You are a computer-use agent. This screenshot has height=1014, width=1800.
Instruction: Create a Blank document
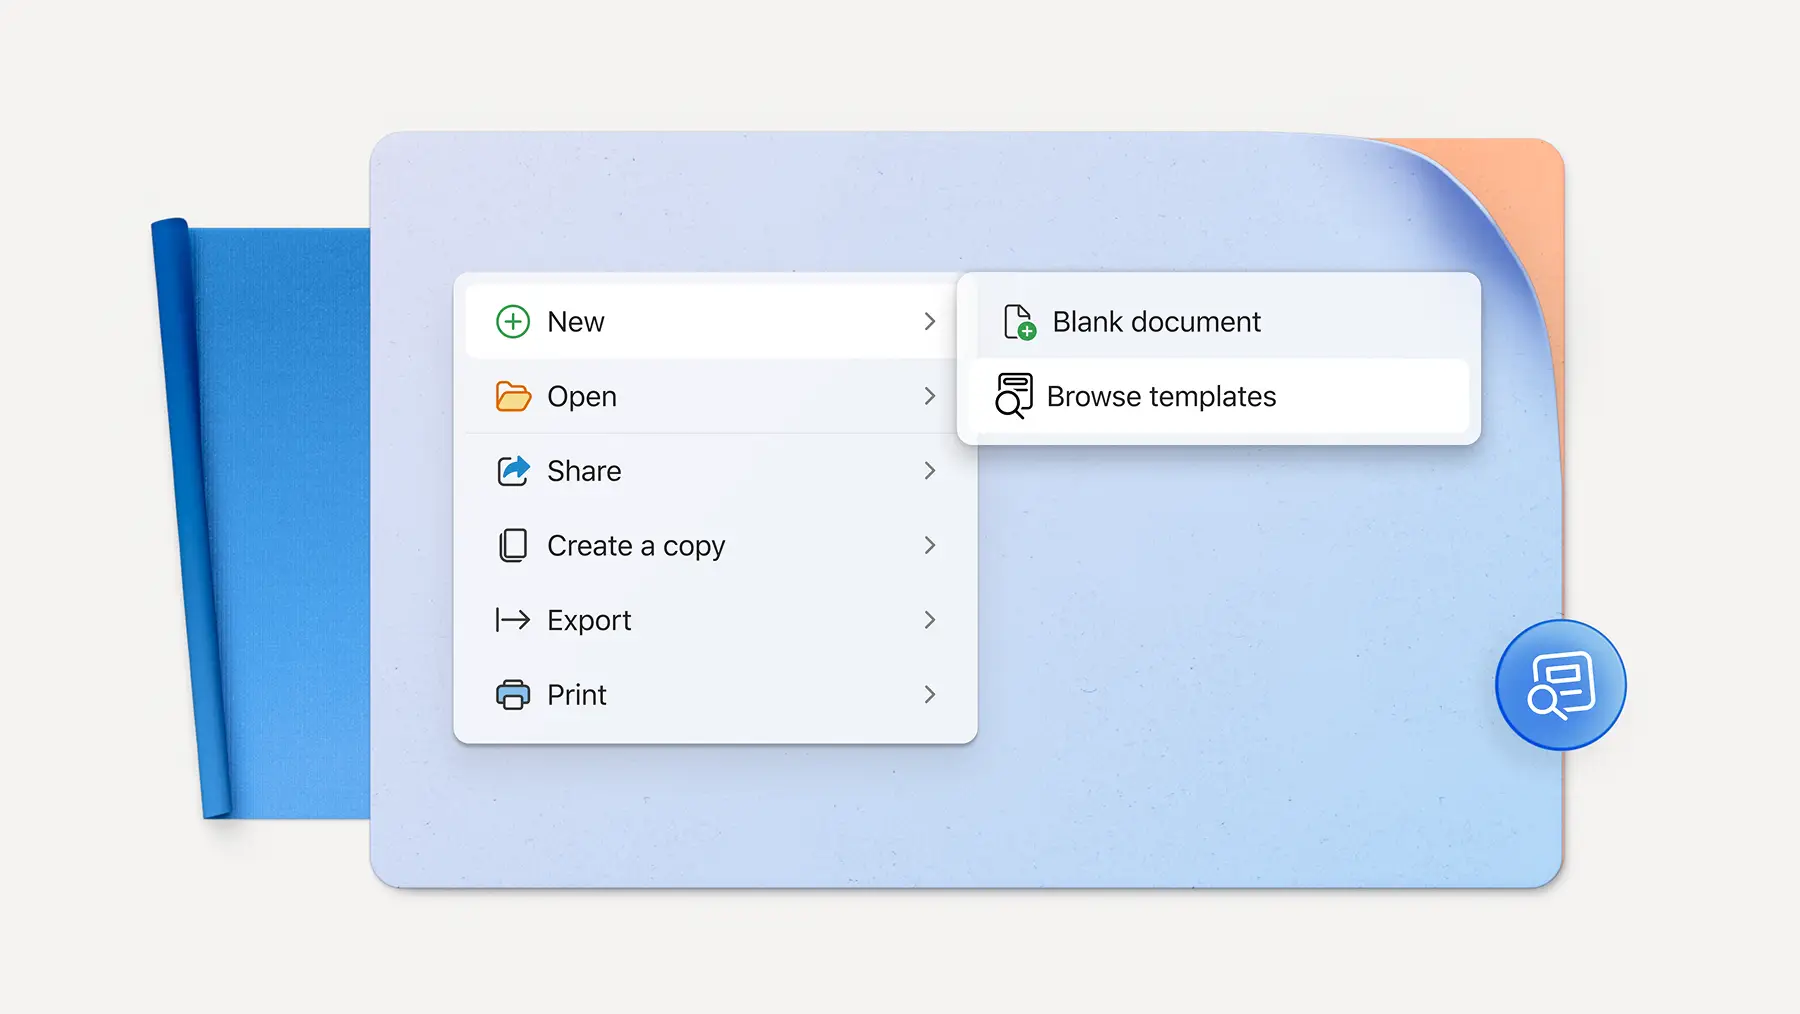1156,321
